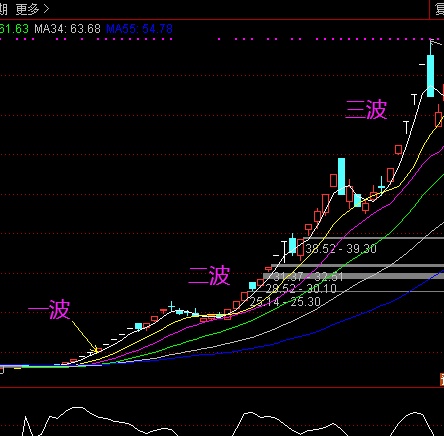Image resolution: width=444 pixels, height=436 pixels.
Task: Select the 二波 annotation text
Action: (x=209, y=276)
